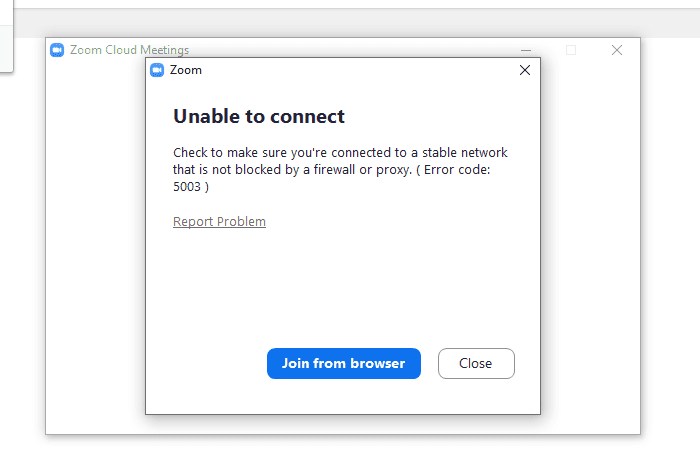Image resolution: width=700 pixels, height=455 pixels.
Task: Click the Zoom camera icon in the dialog title bar
Action: (x=157, y=70)
